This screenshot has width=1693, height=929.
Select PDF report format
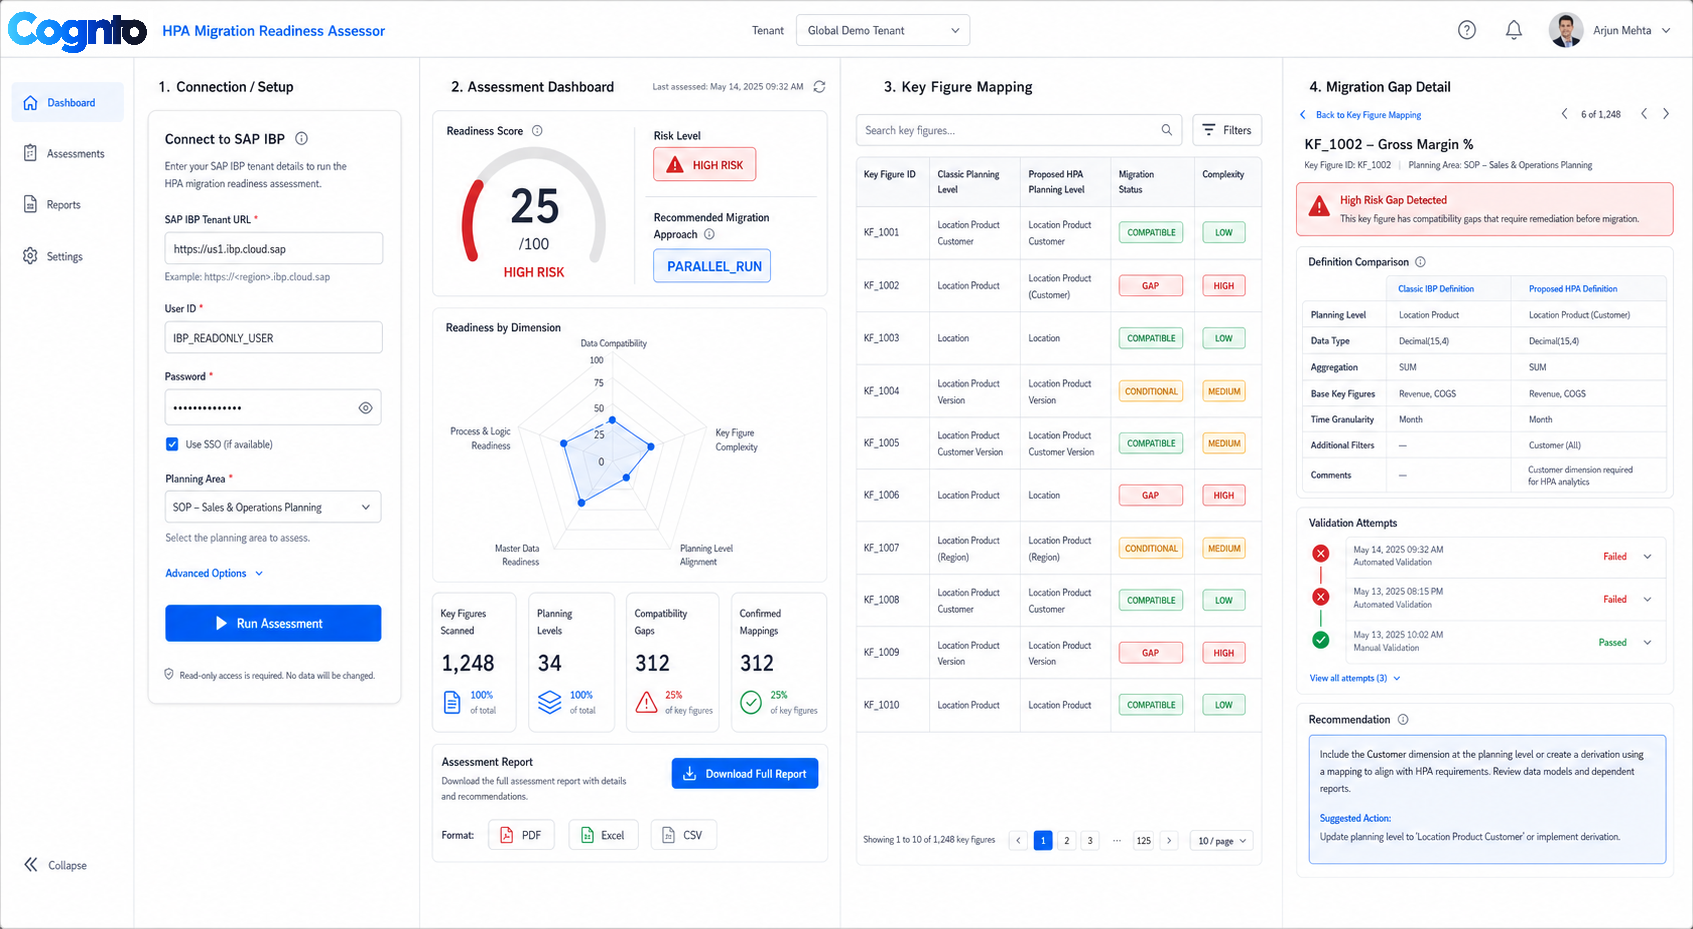pyautogui.click(x=521, y=835)
